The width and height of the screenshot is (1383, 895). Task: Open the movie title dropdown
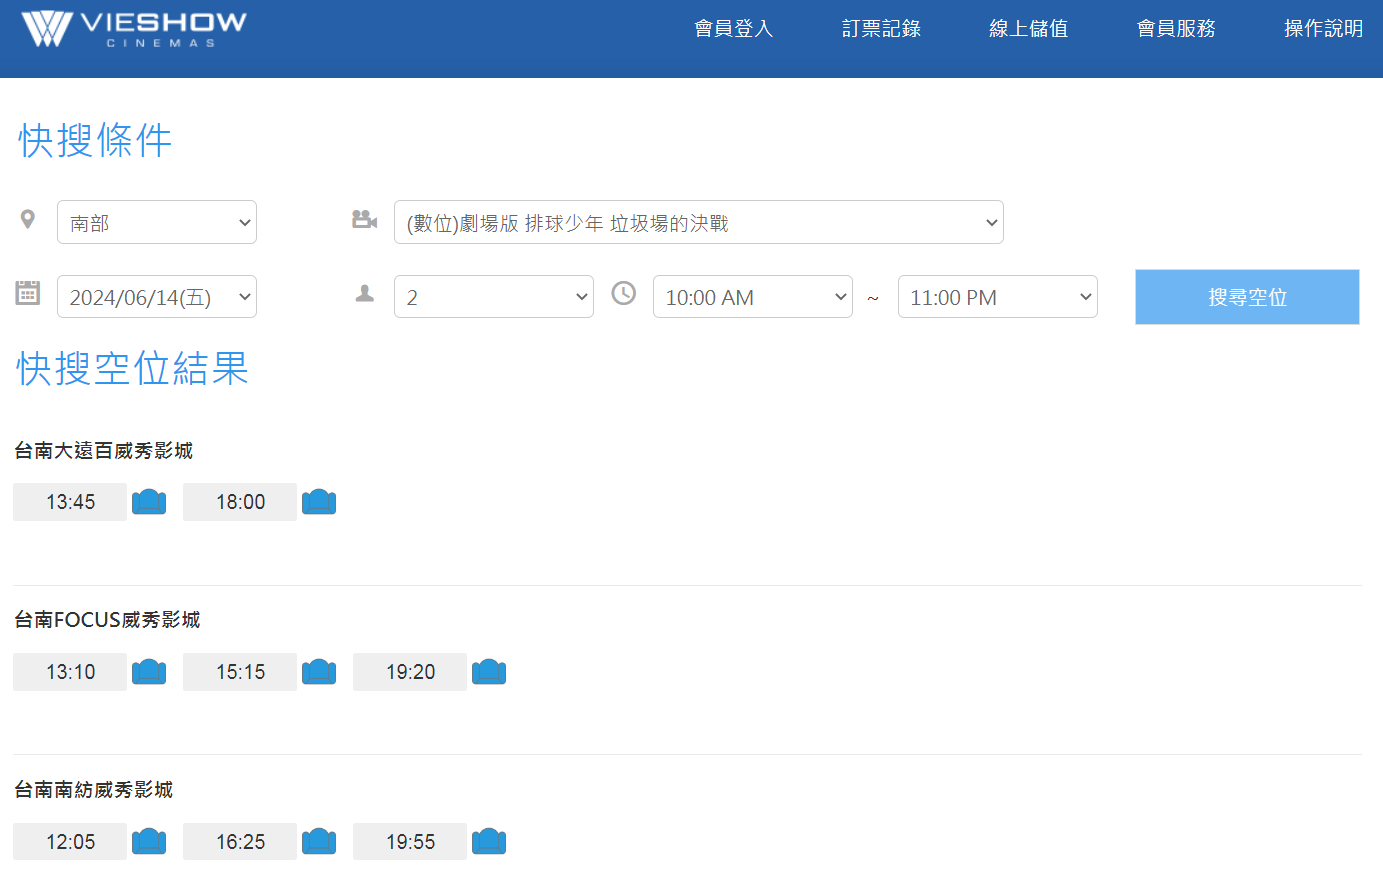point(699,222)
